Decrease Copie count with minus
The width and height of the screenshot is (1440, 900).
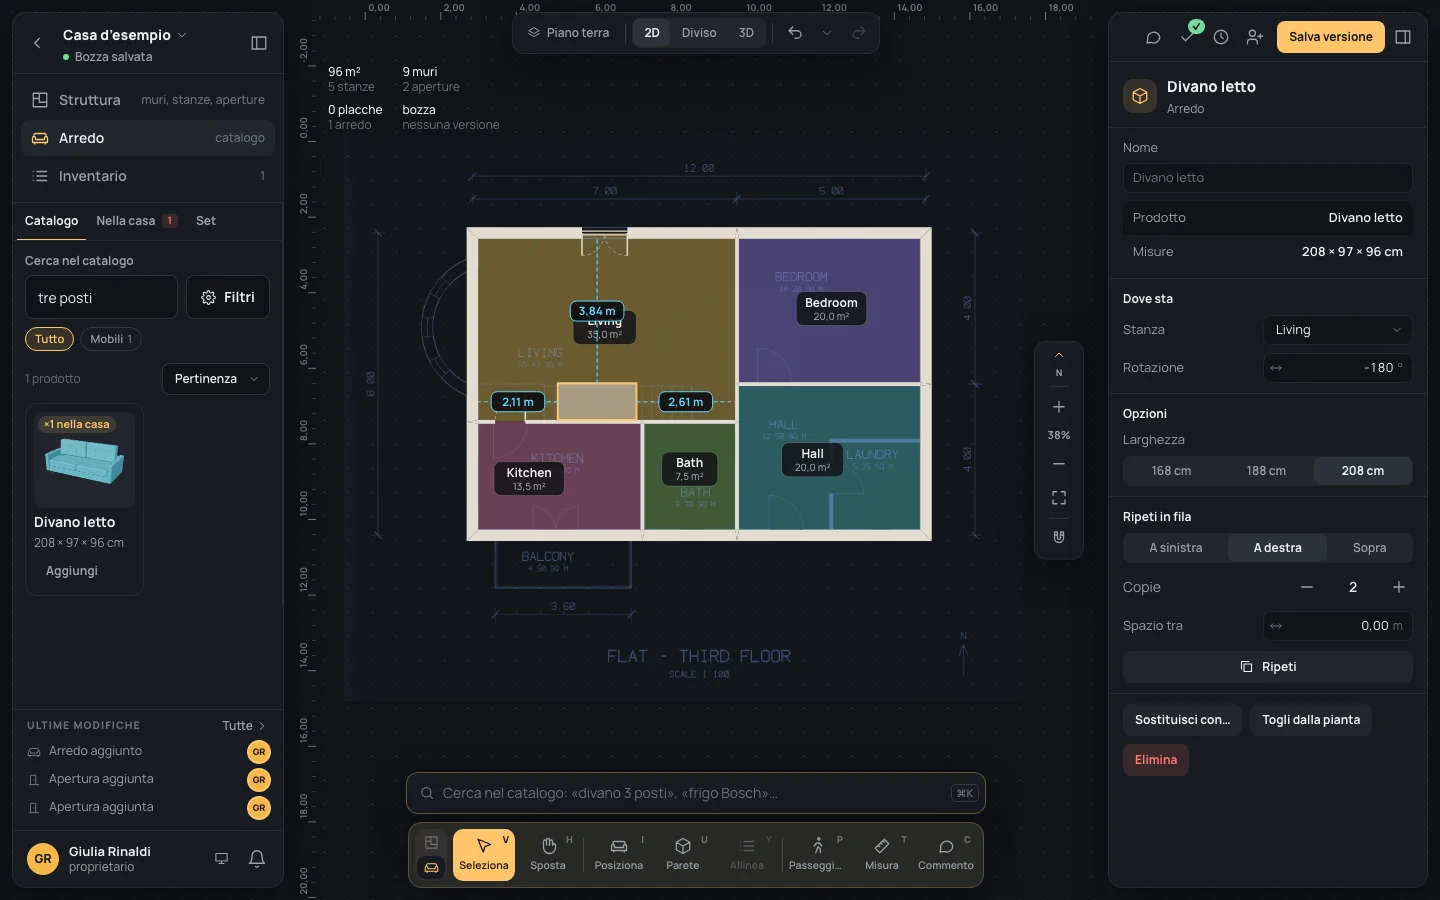click(1307, 587)
